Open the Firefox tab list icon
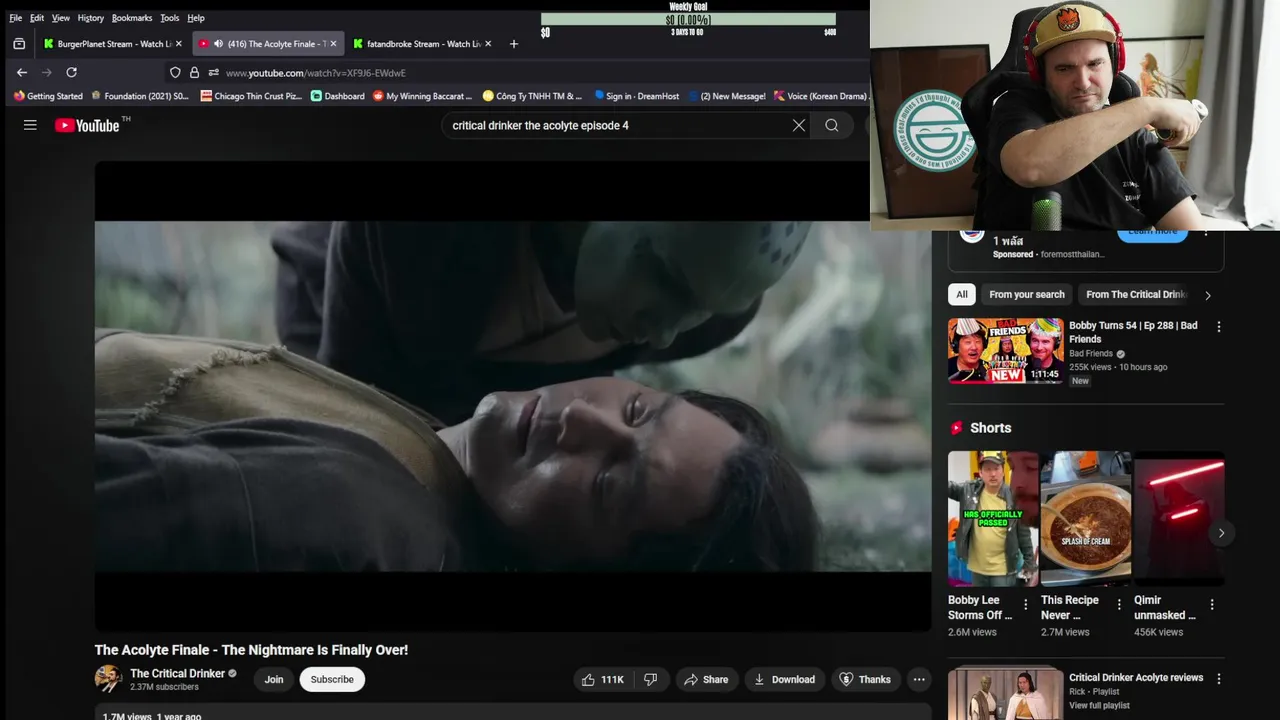This screenshot has width=1280, height=720. coord(19,44)
